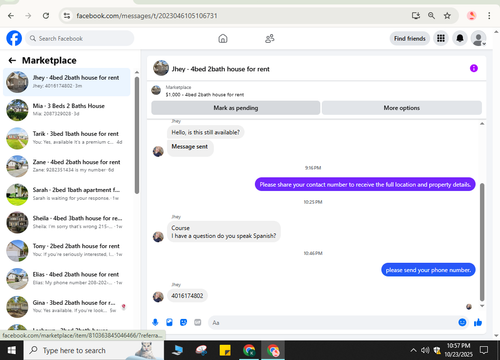Show hidden system tray icons
Screen dimensions: 500x360
413,350
